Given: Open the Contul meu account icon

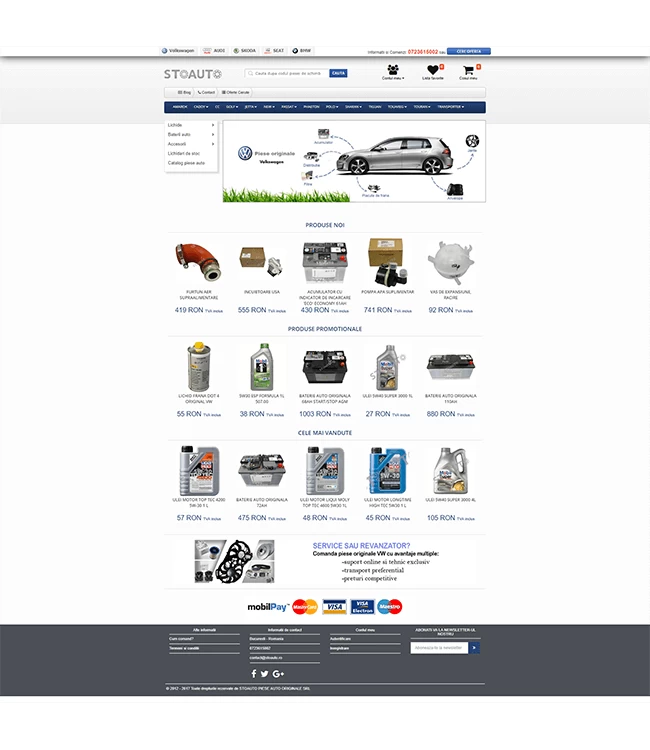Looking at the screenshot, I should coord(391,70).
